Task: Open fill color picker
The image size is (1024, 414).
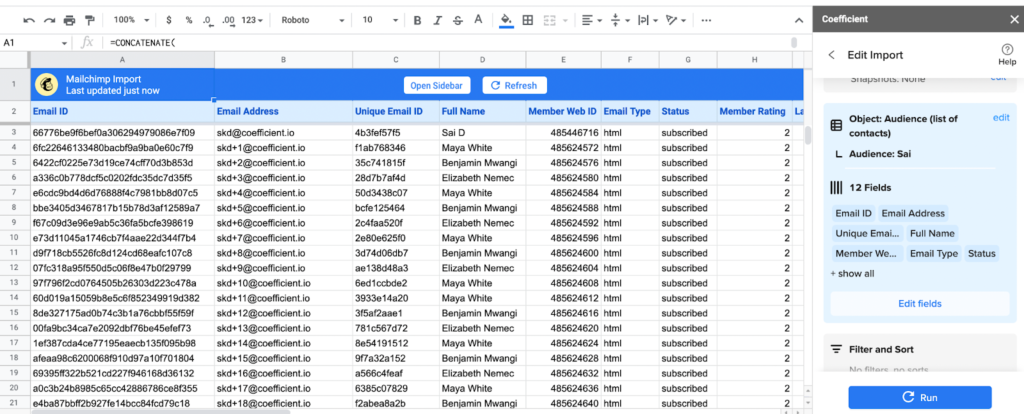Action: [505, 20]
